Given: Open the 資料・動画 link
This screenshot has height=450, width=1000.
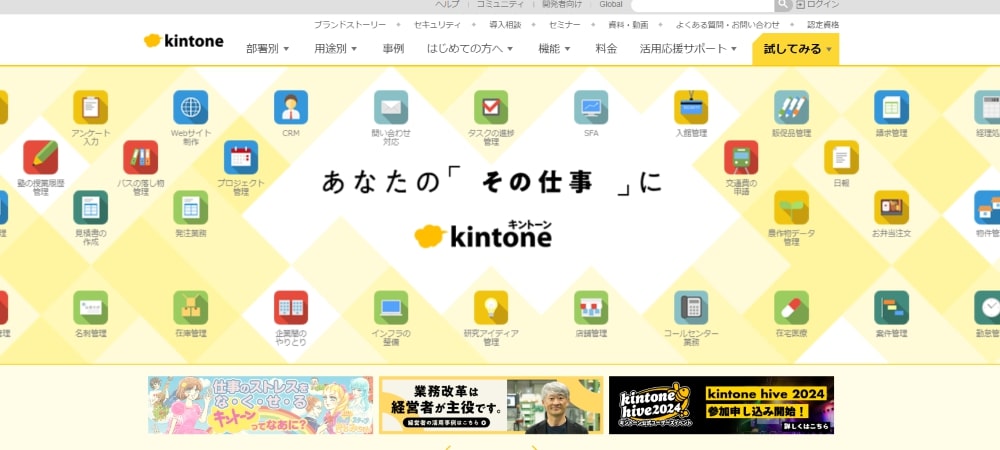Looking at the screenshot, I should click(x=628, y=25).
